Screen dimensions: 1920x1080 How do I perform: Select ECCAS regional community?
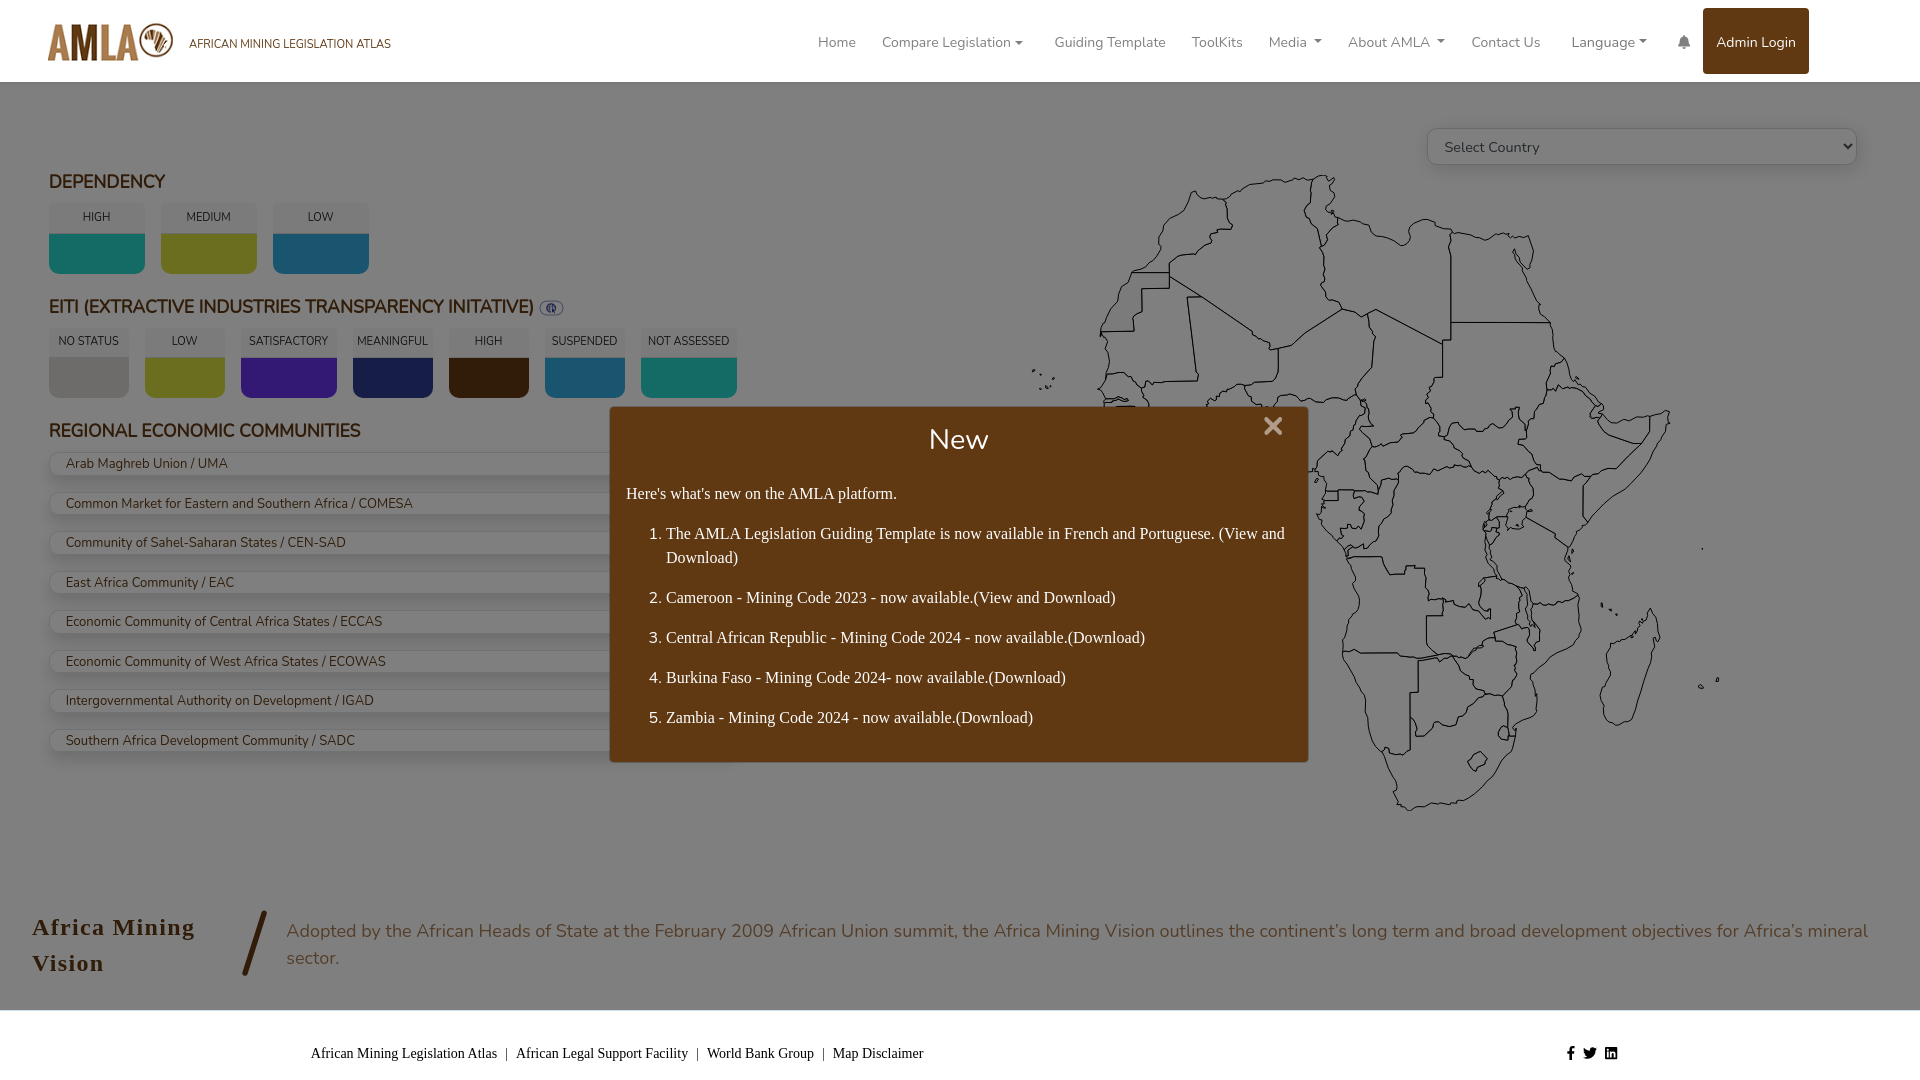pyautogui.click(x=330, y=622)
